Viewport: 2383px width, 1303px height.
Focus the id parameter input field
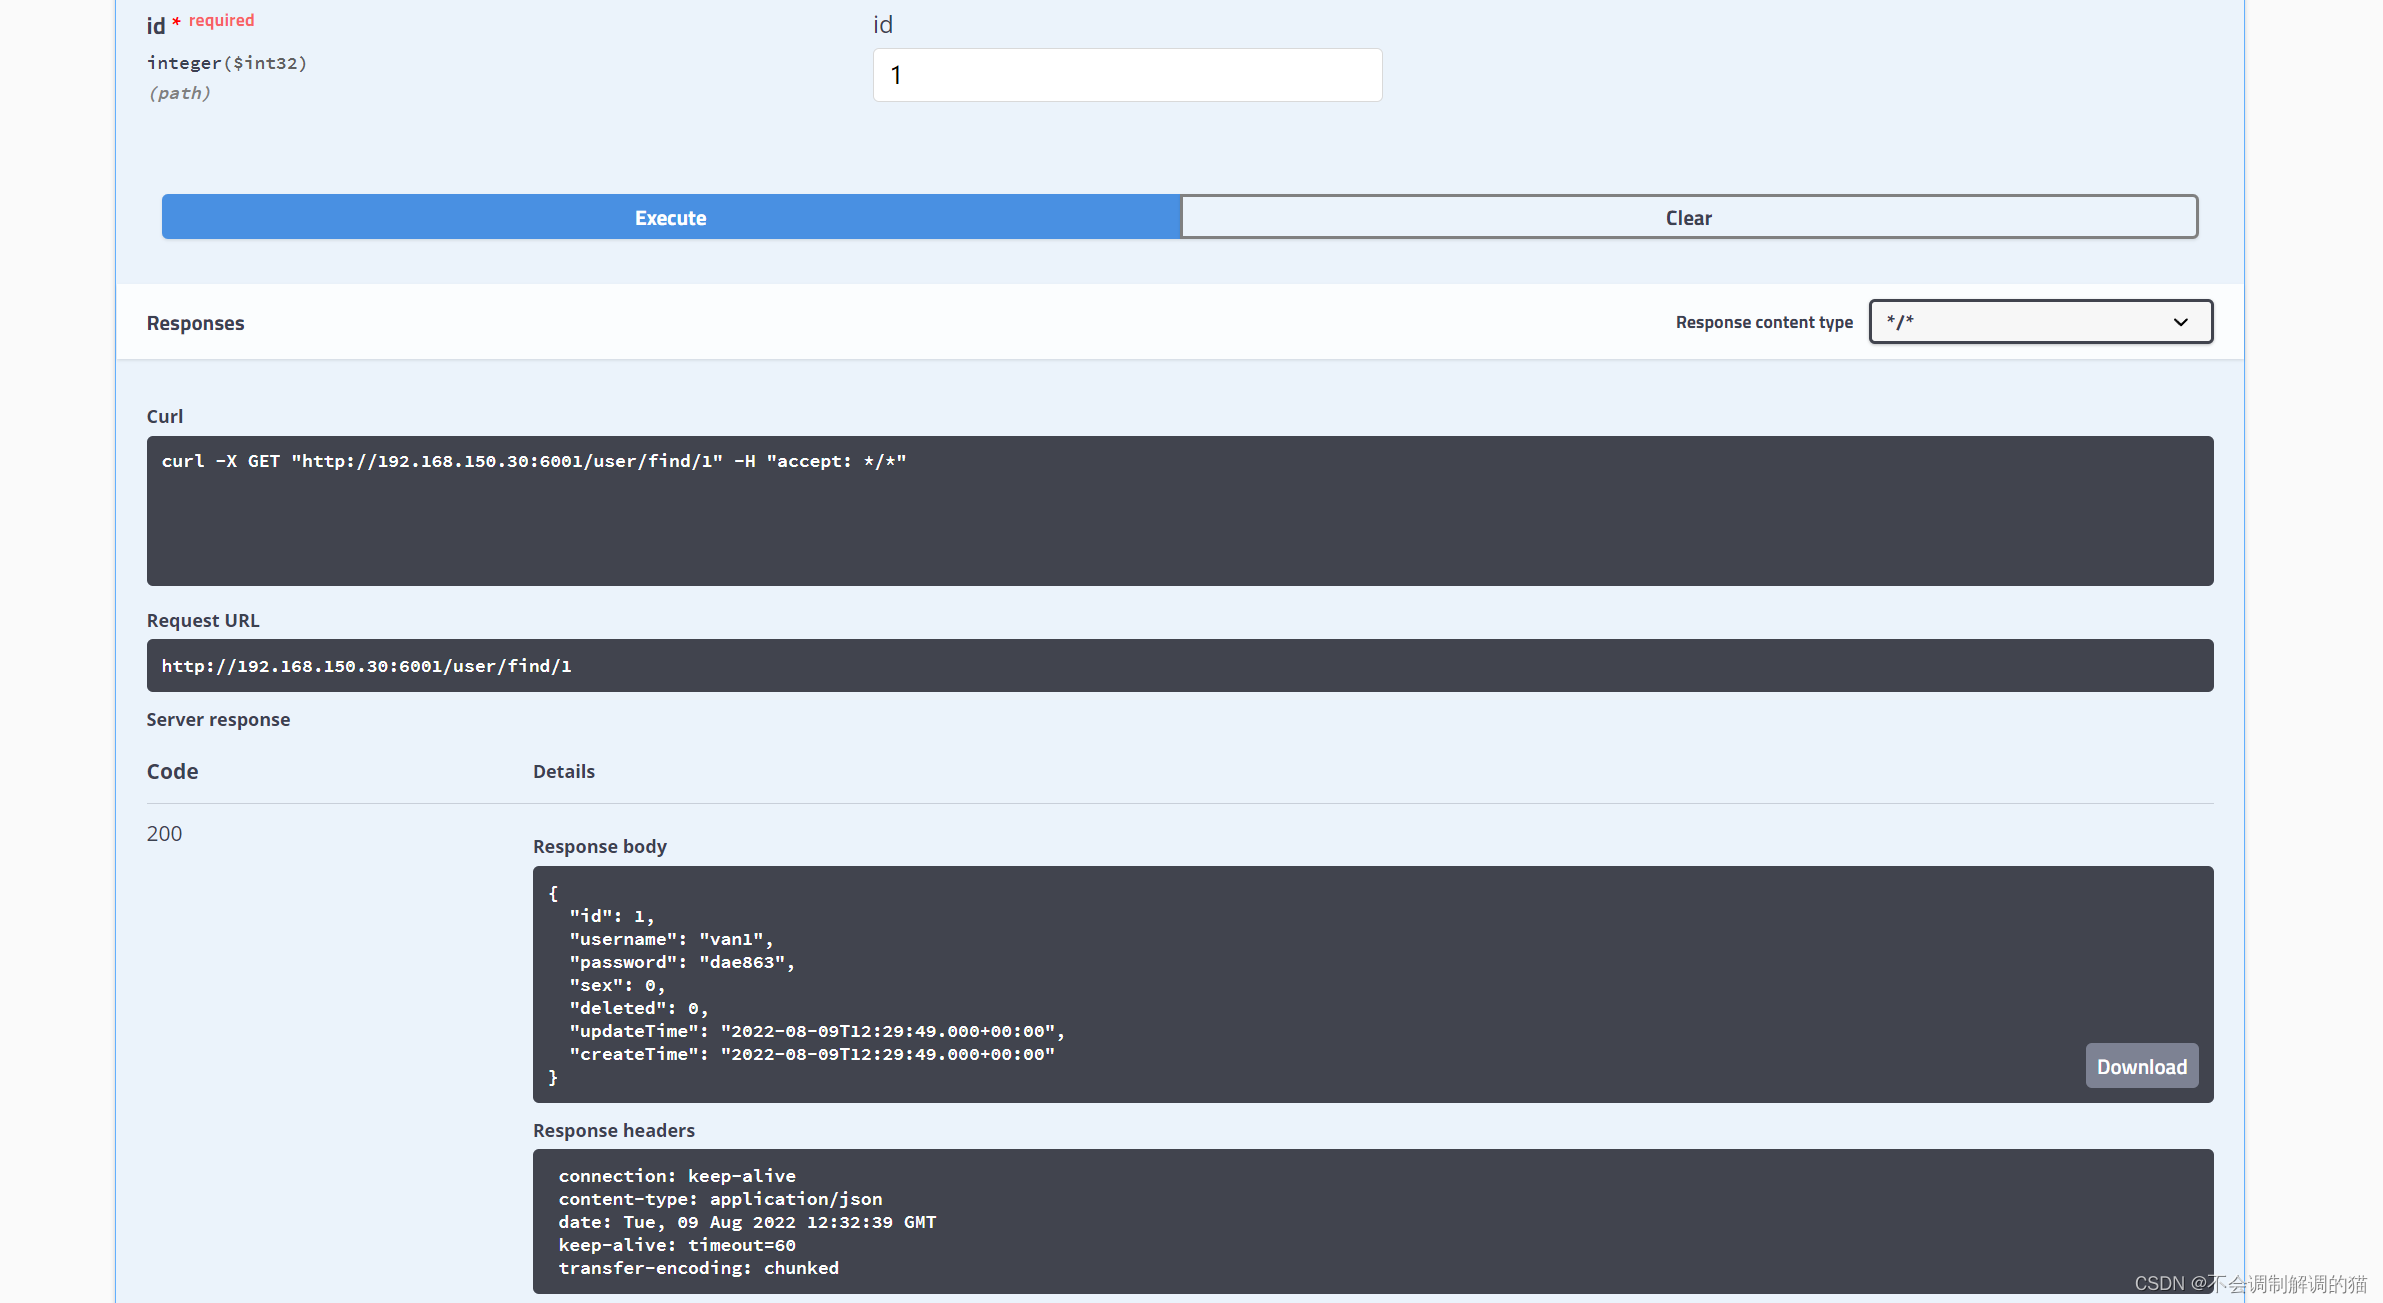coord(1127,75)
